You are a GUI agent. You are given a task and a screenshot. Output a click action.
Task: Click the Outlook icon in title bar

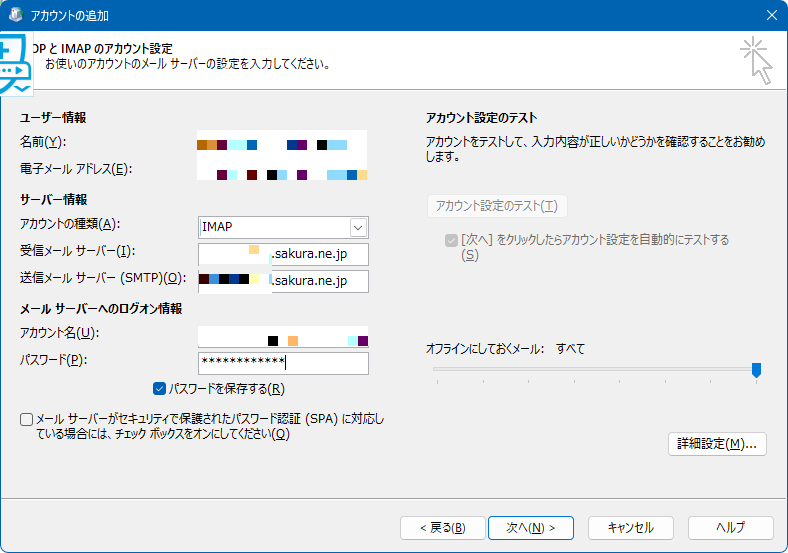pyautogui.click(x=17, y=16)
